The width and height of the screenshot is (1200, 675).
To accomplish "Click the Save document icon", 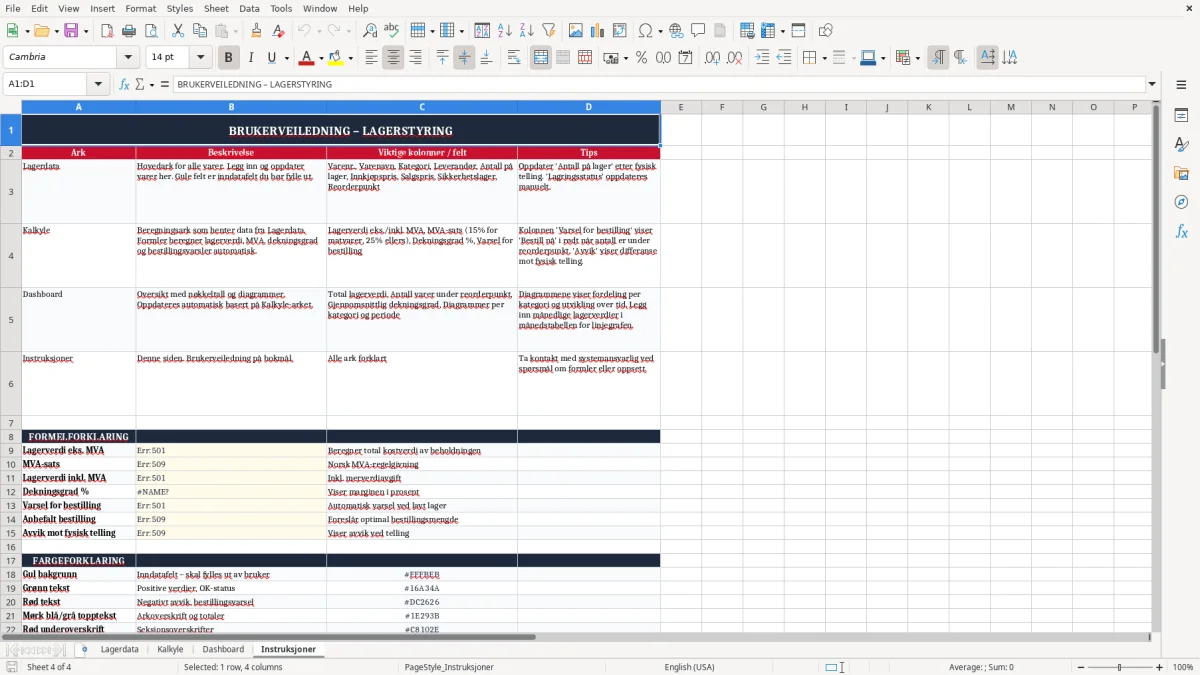I will point(71,31).
